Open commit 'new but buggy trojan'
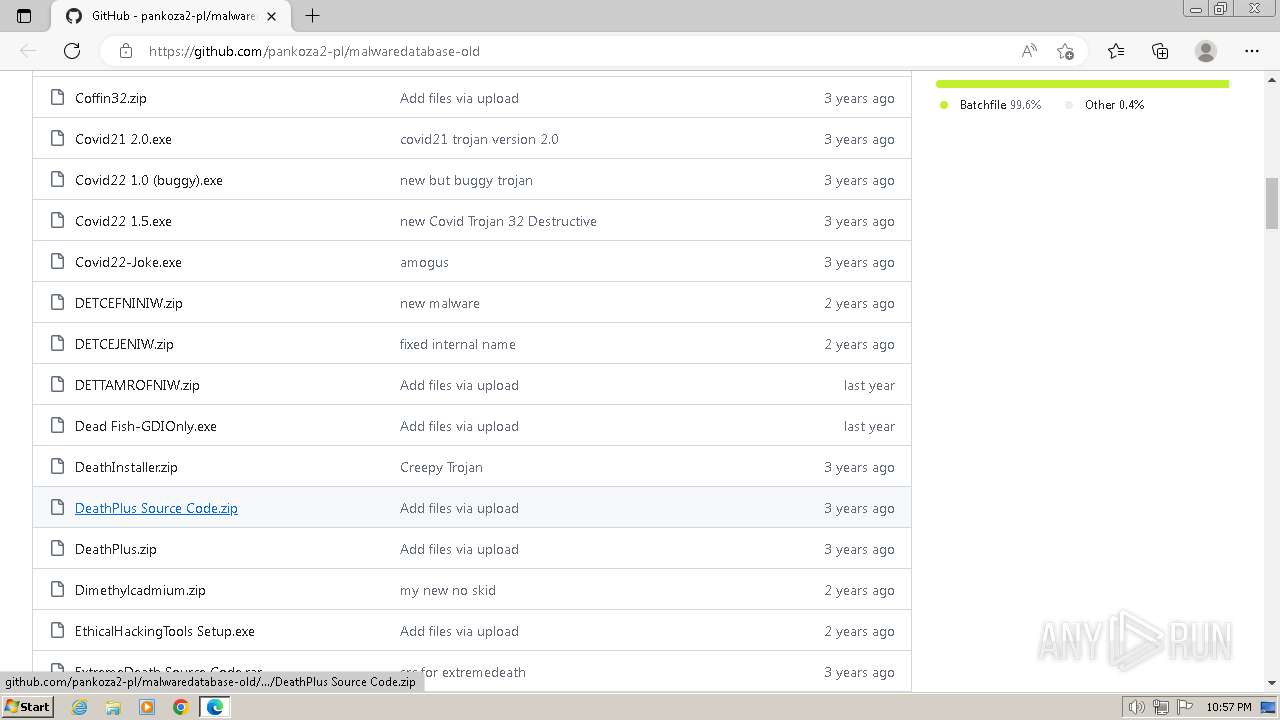 pos(466,180)
